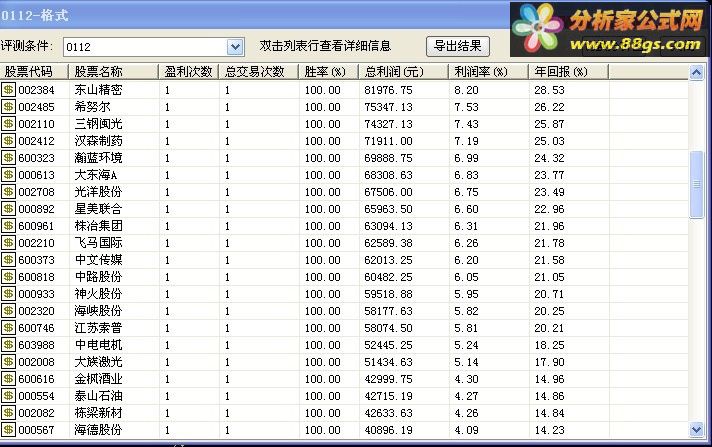Select stock name 金枫酒业
This screenshot has width=712, height=447.
[x=99, y=379]
